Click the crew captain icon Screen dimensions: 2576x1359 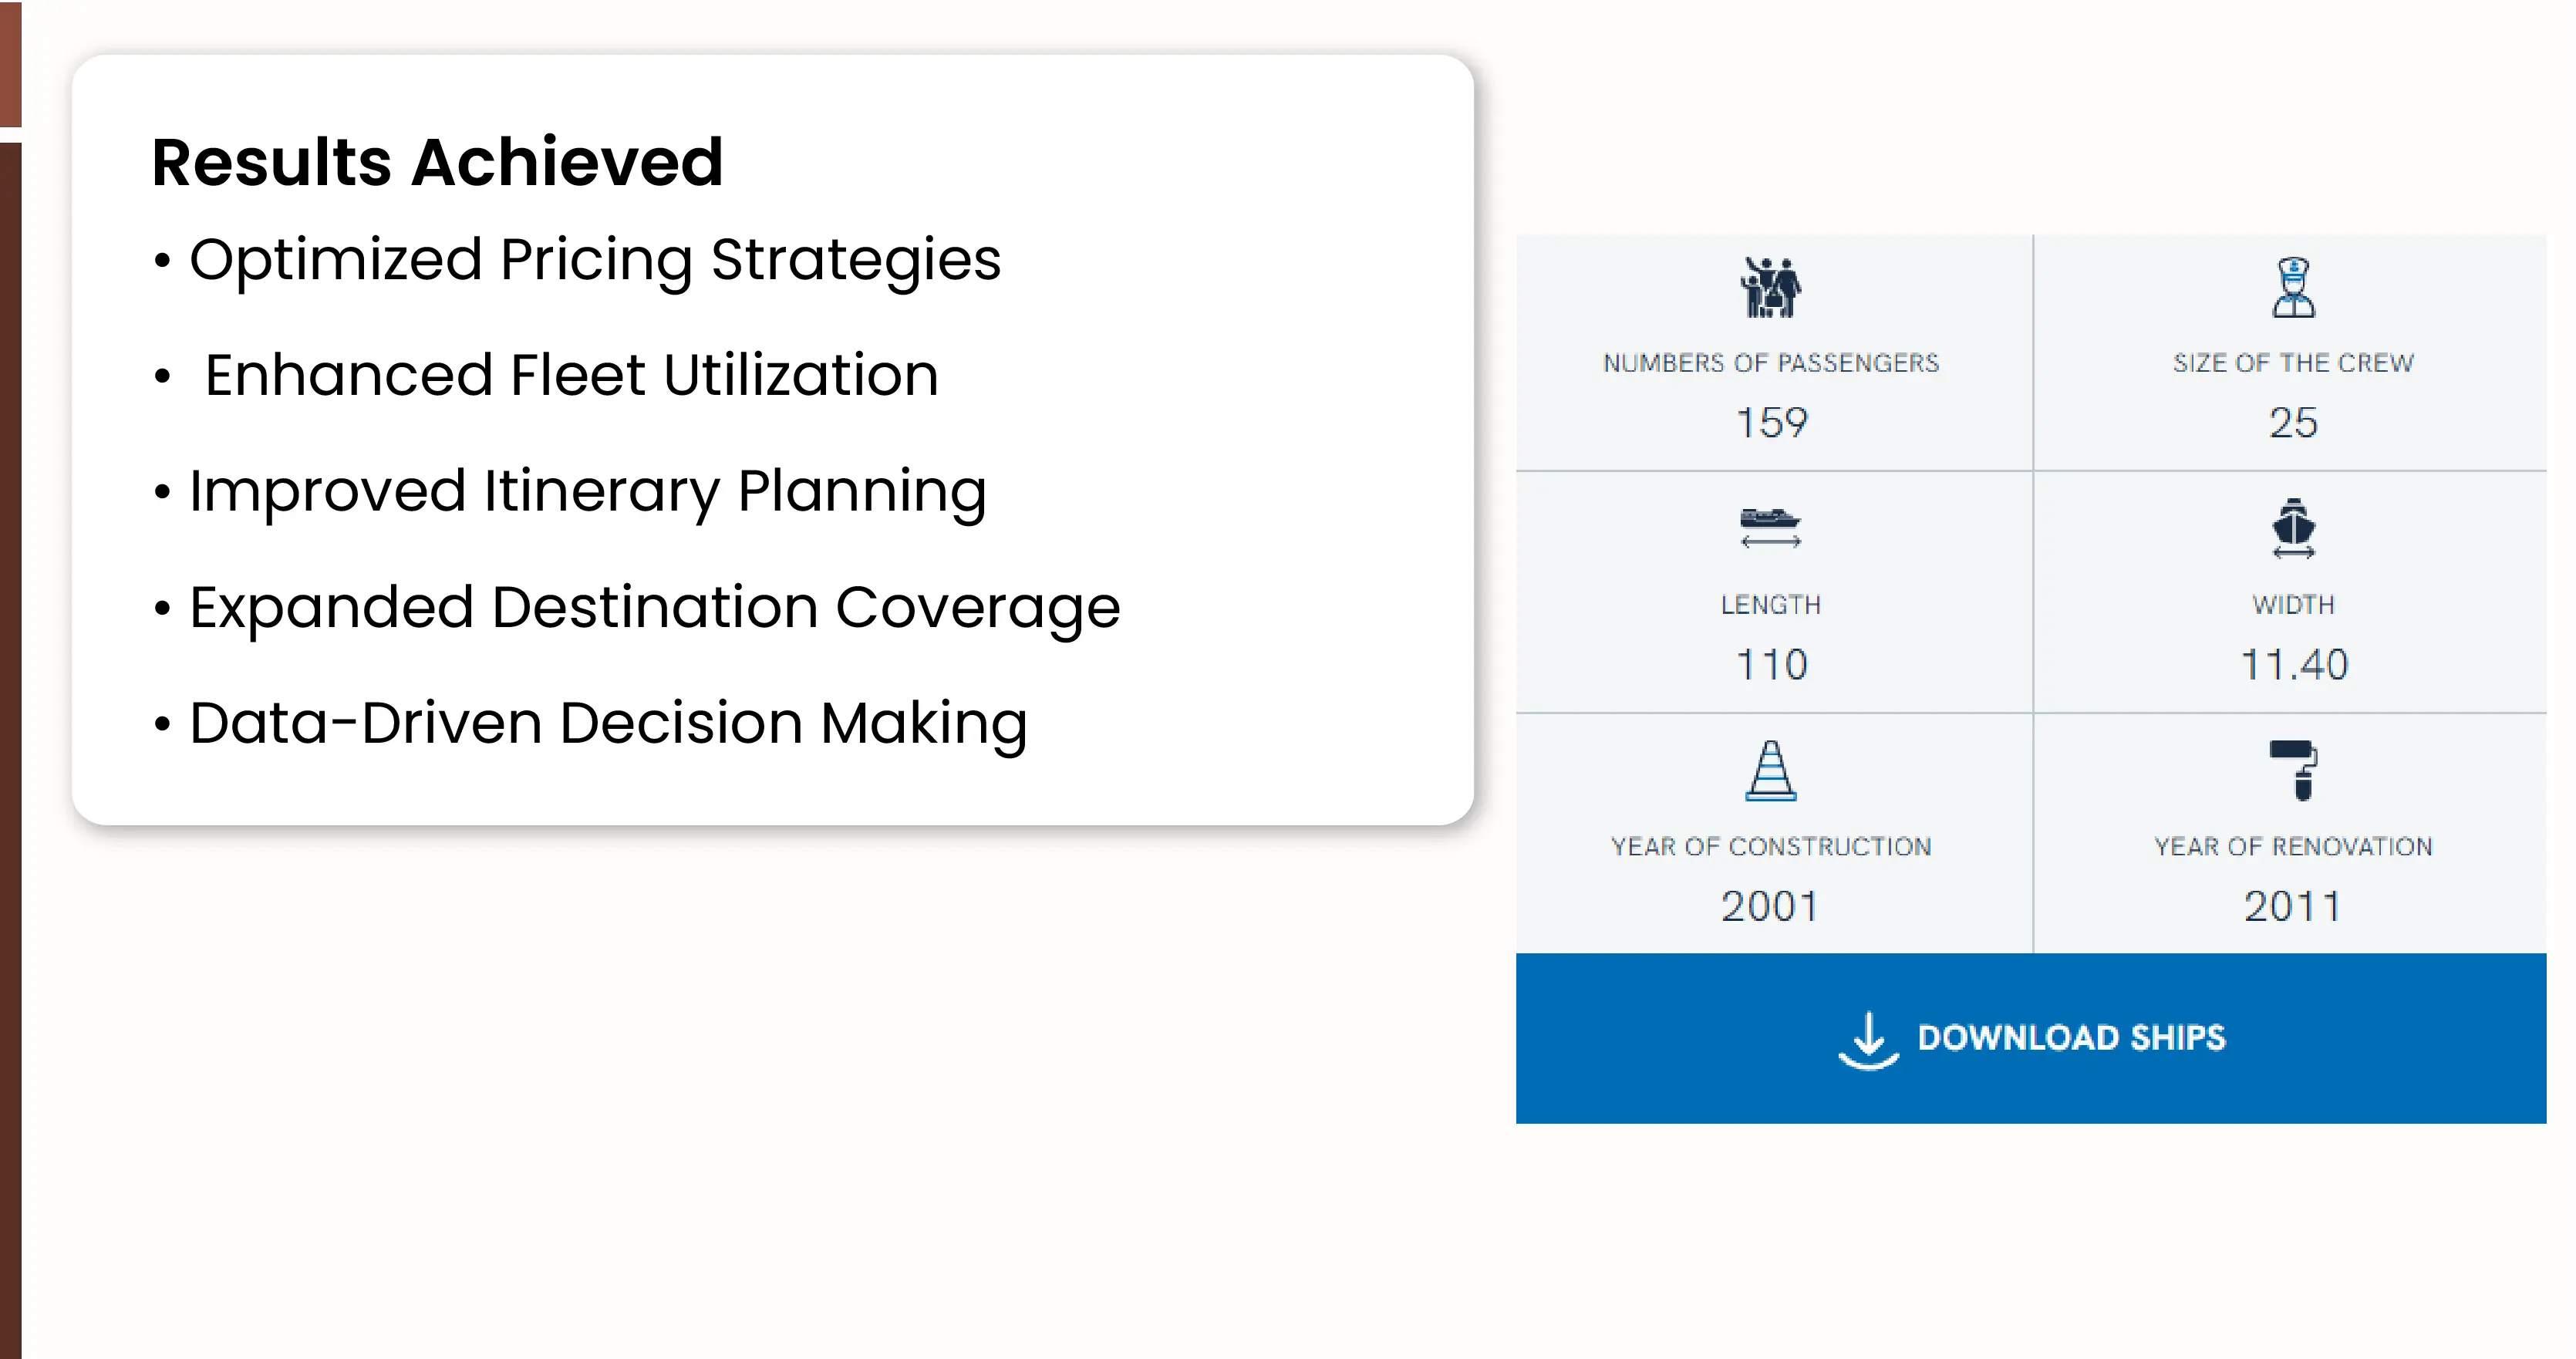pyautogui.click(x=2292, y=288)
